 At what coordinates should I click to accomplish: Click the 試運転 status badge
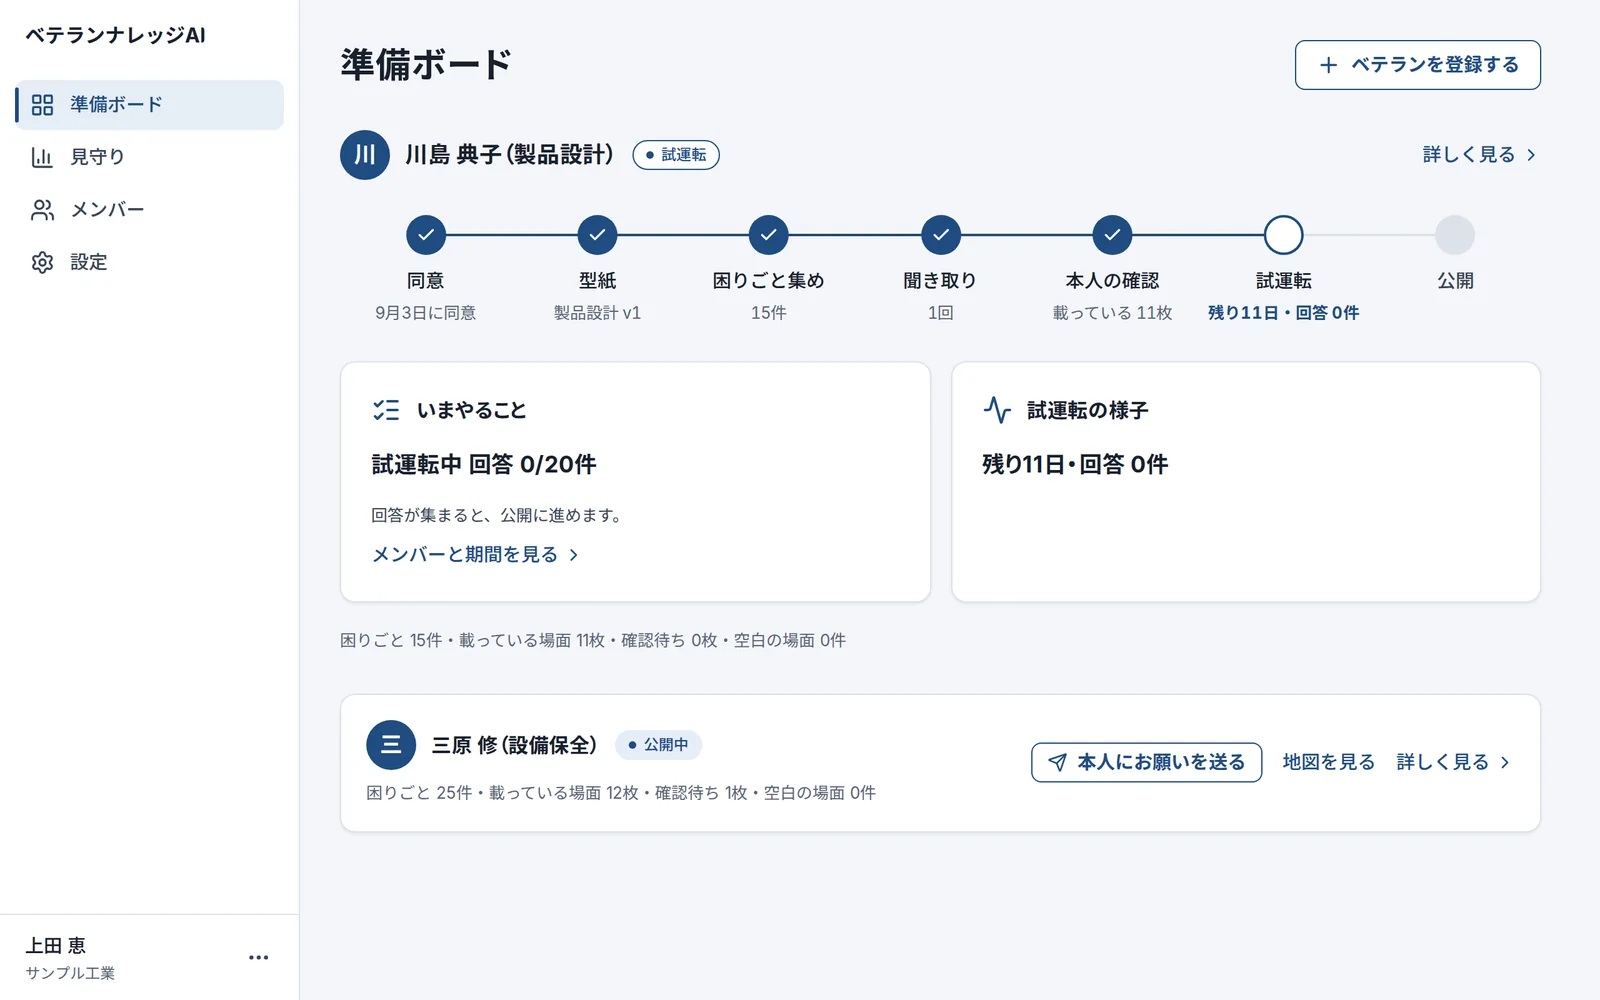676,155
